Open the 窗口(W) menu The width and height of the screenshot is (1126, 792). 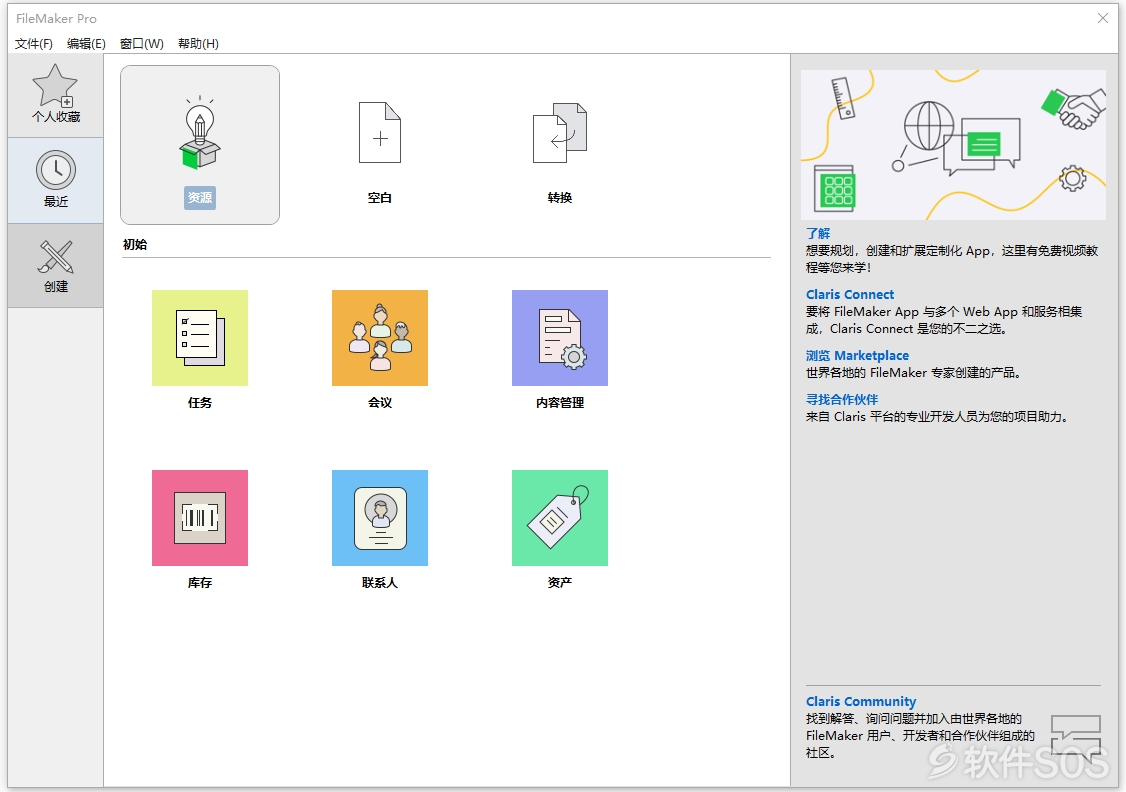141,44
